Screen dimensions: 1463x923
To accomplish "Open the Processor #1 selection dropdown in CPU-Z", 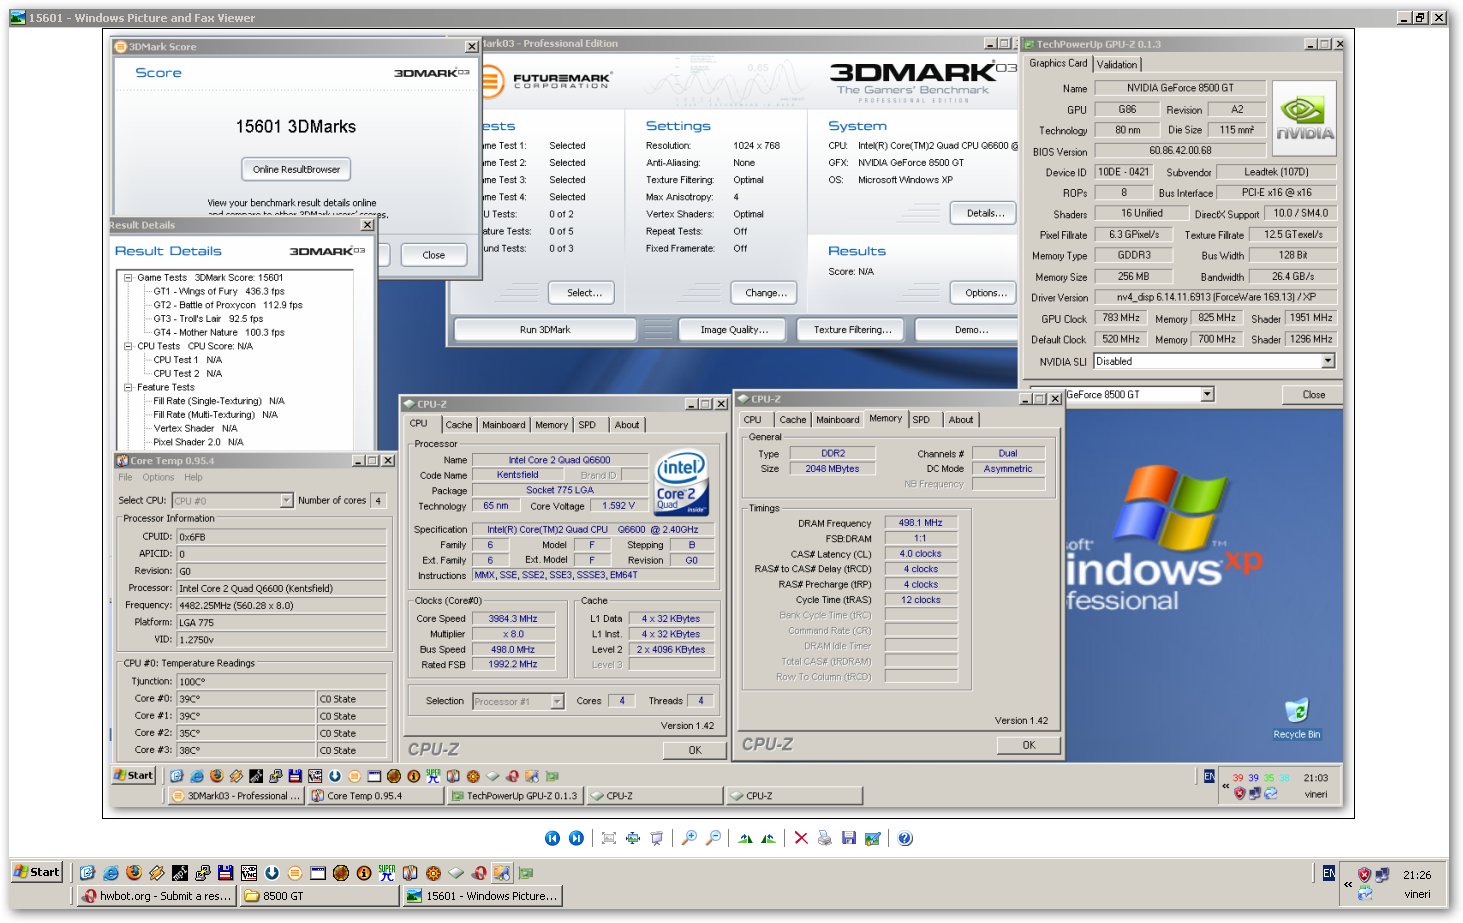I will point(557,701).
